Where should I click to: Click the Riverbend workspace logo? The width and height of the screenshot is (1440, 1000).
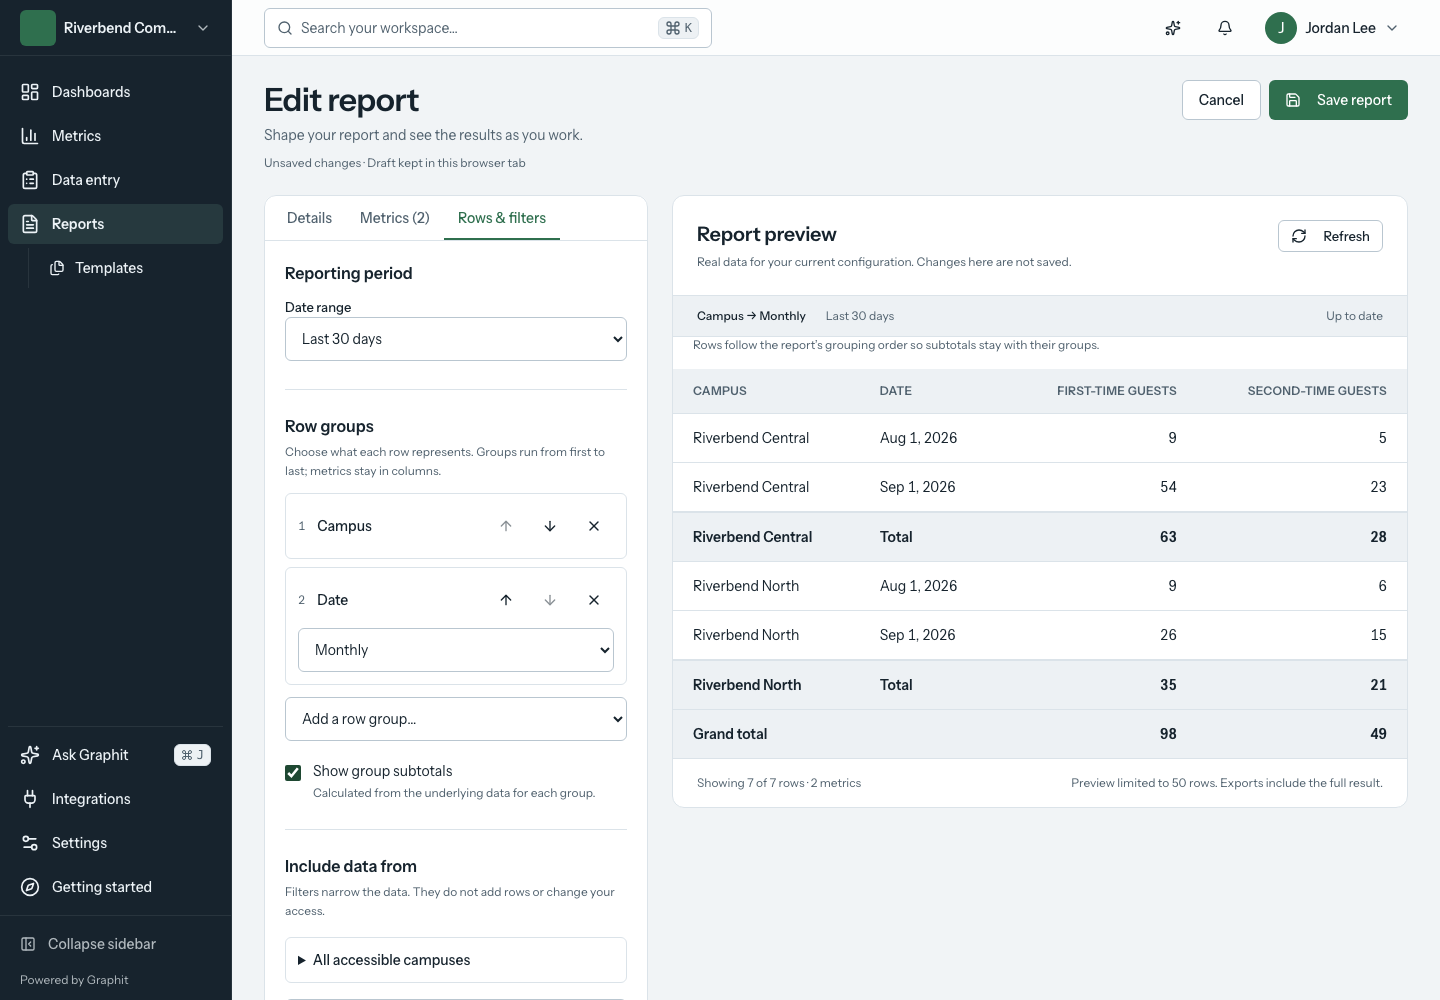click(x=38, y=28)
